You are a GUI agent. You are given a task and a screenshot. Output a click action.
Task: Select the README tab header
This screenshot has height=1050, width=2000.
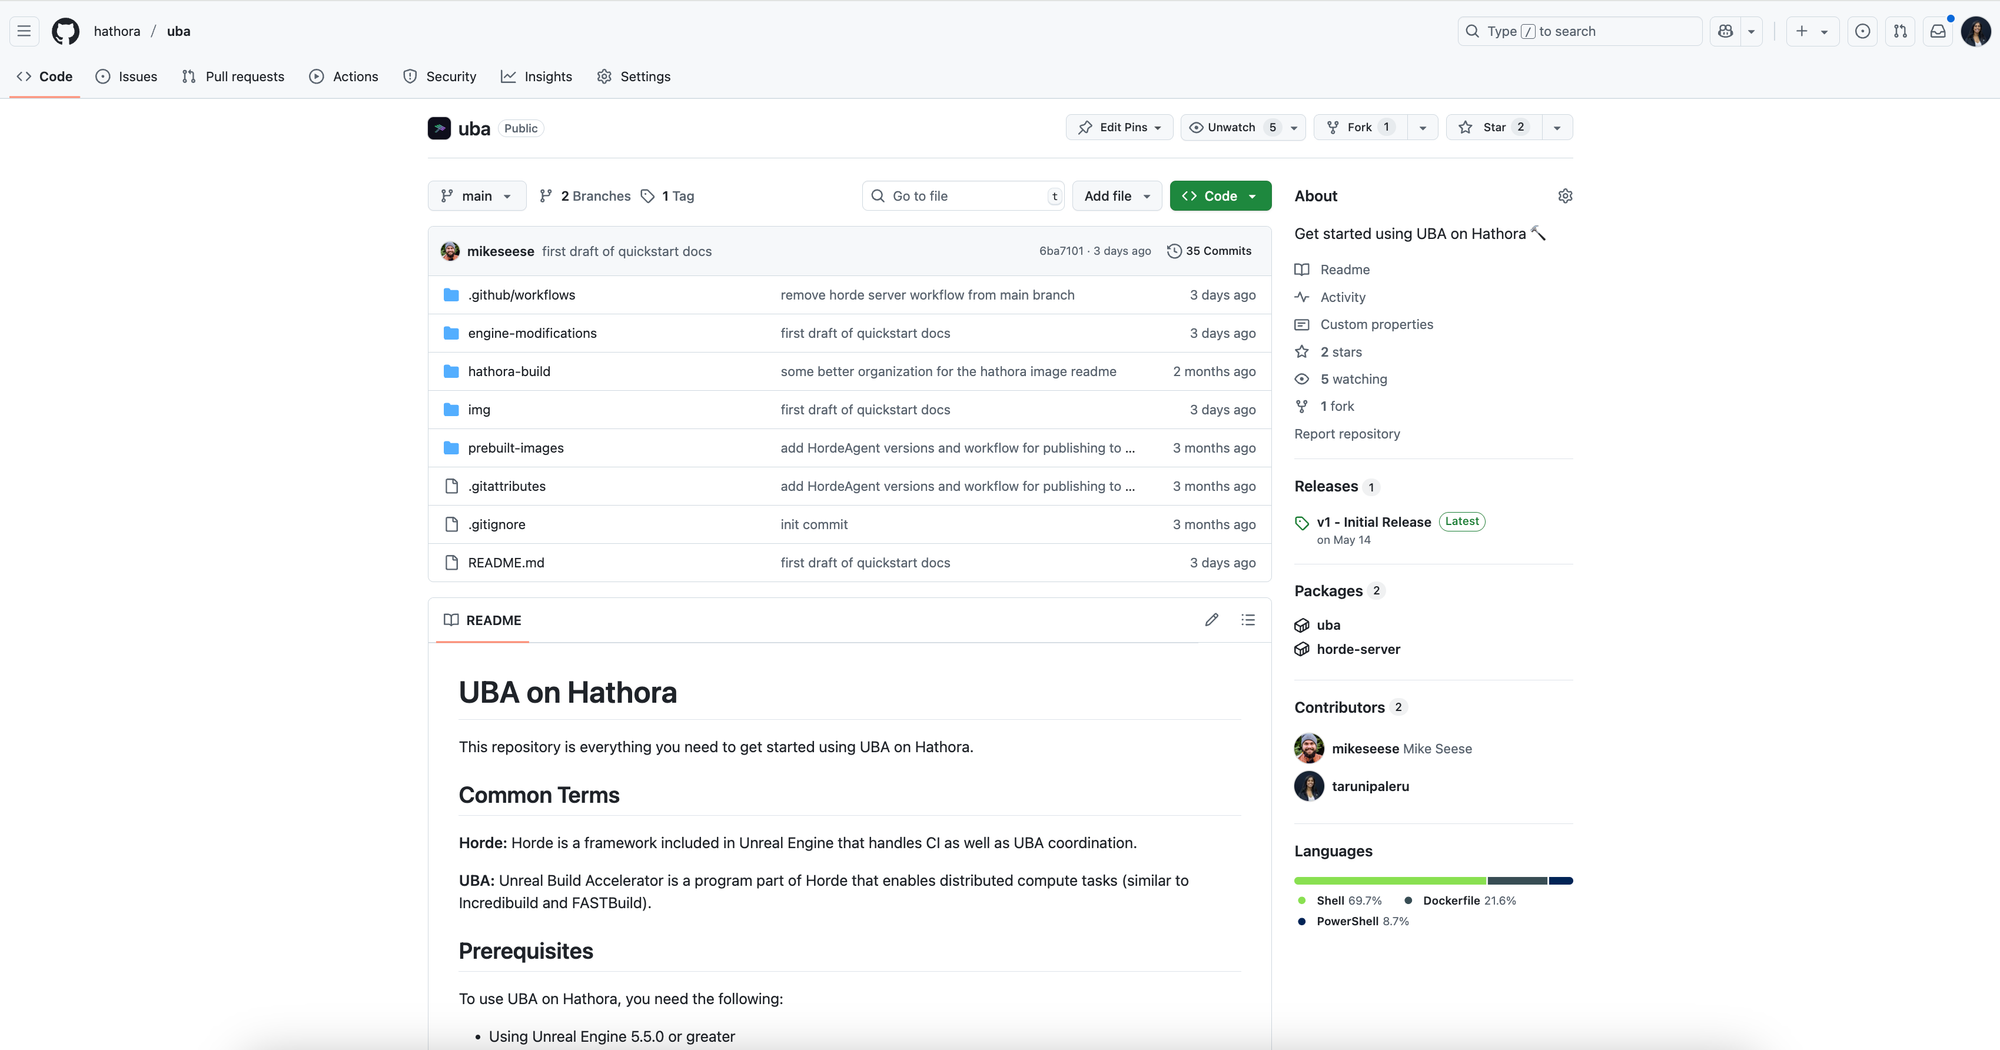483,620
